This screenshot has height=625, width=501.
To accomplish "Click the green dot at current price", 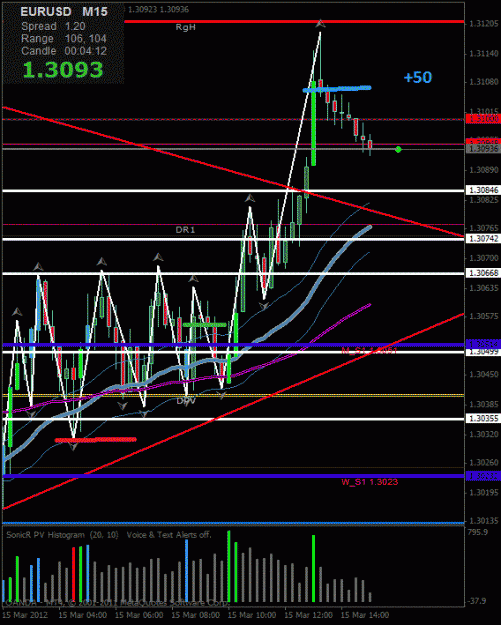I will (398, 149).
